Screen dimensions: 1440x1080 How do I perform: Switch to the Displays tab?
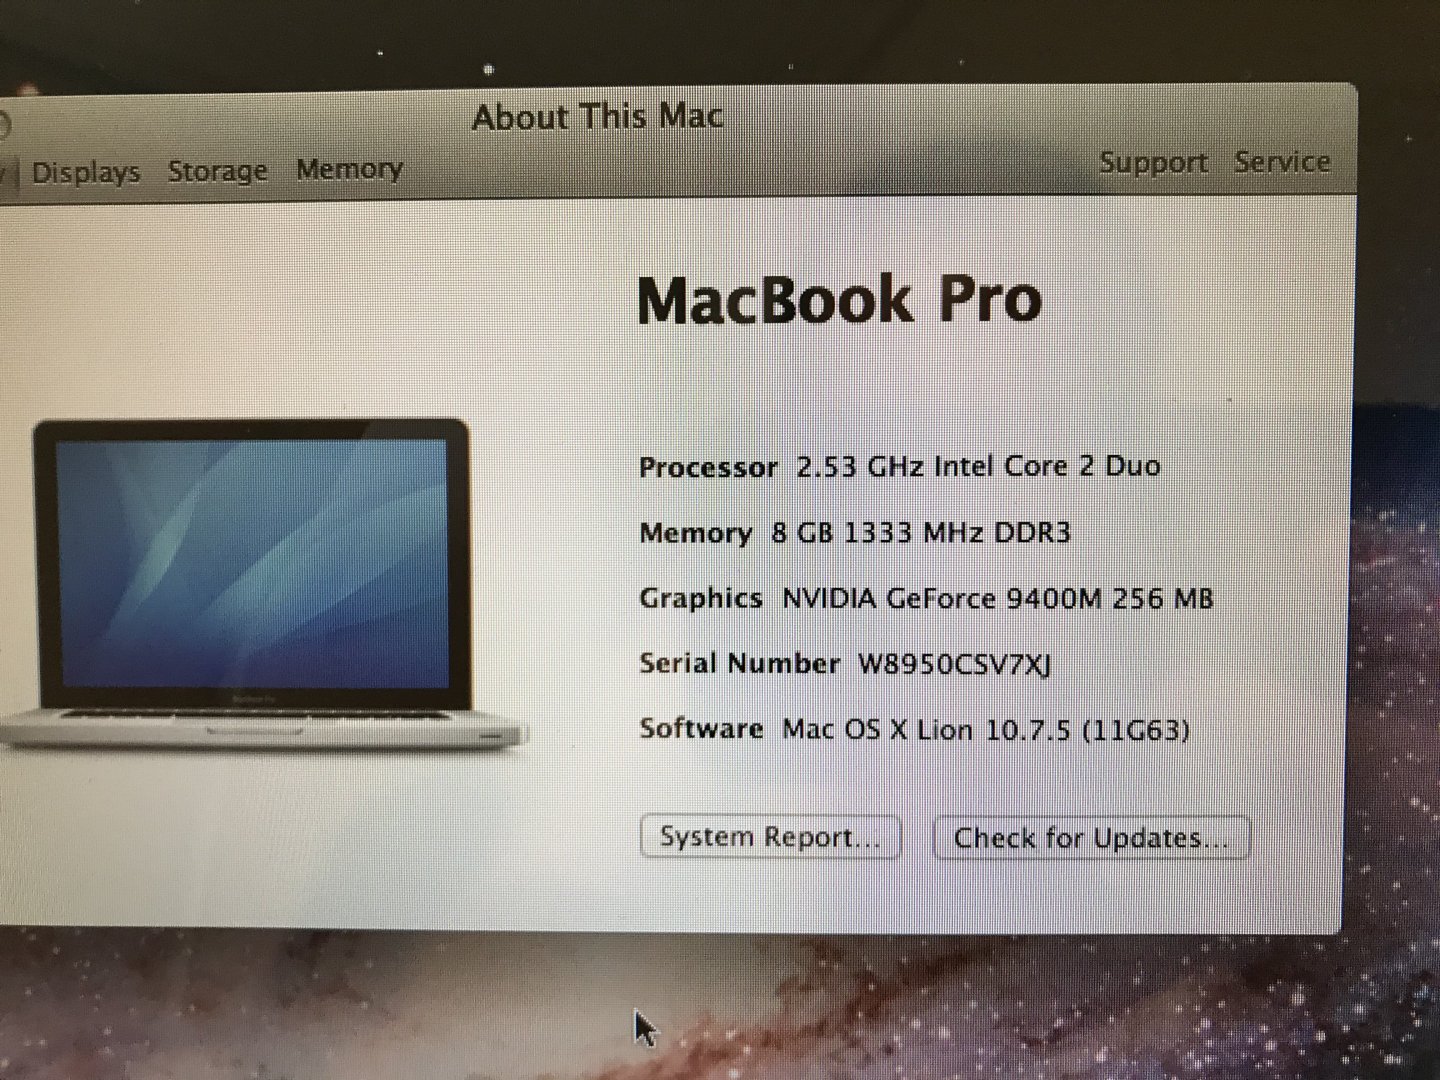86,172
